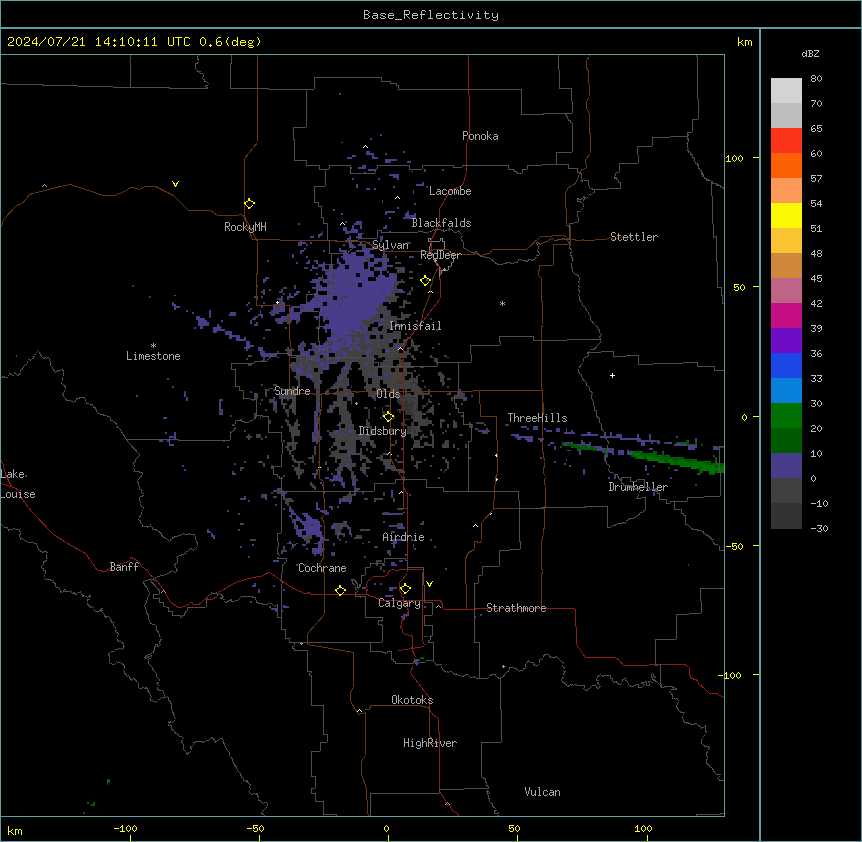Select the RedDeer city label
This screenshot has width=862, height=842.
(x=440, y=255)
